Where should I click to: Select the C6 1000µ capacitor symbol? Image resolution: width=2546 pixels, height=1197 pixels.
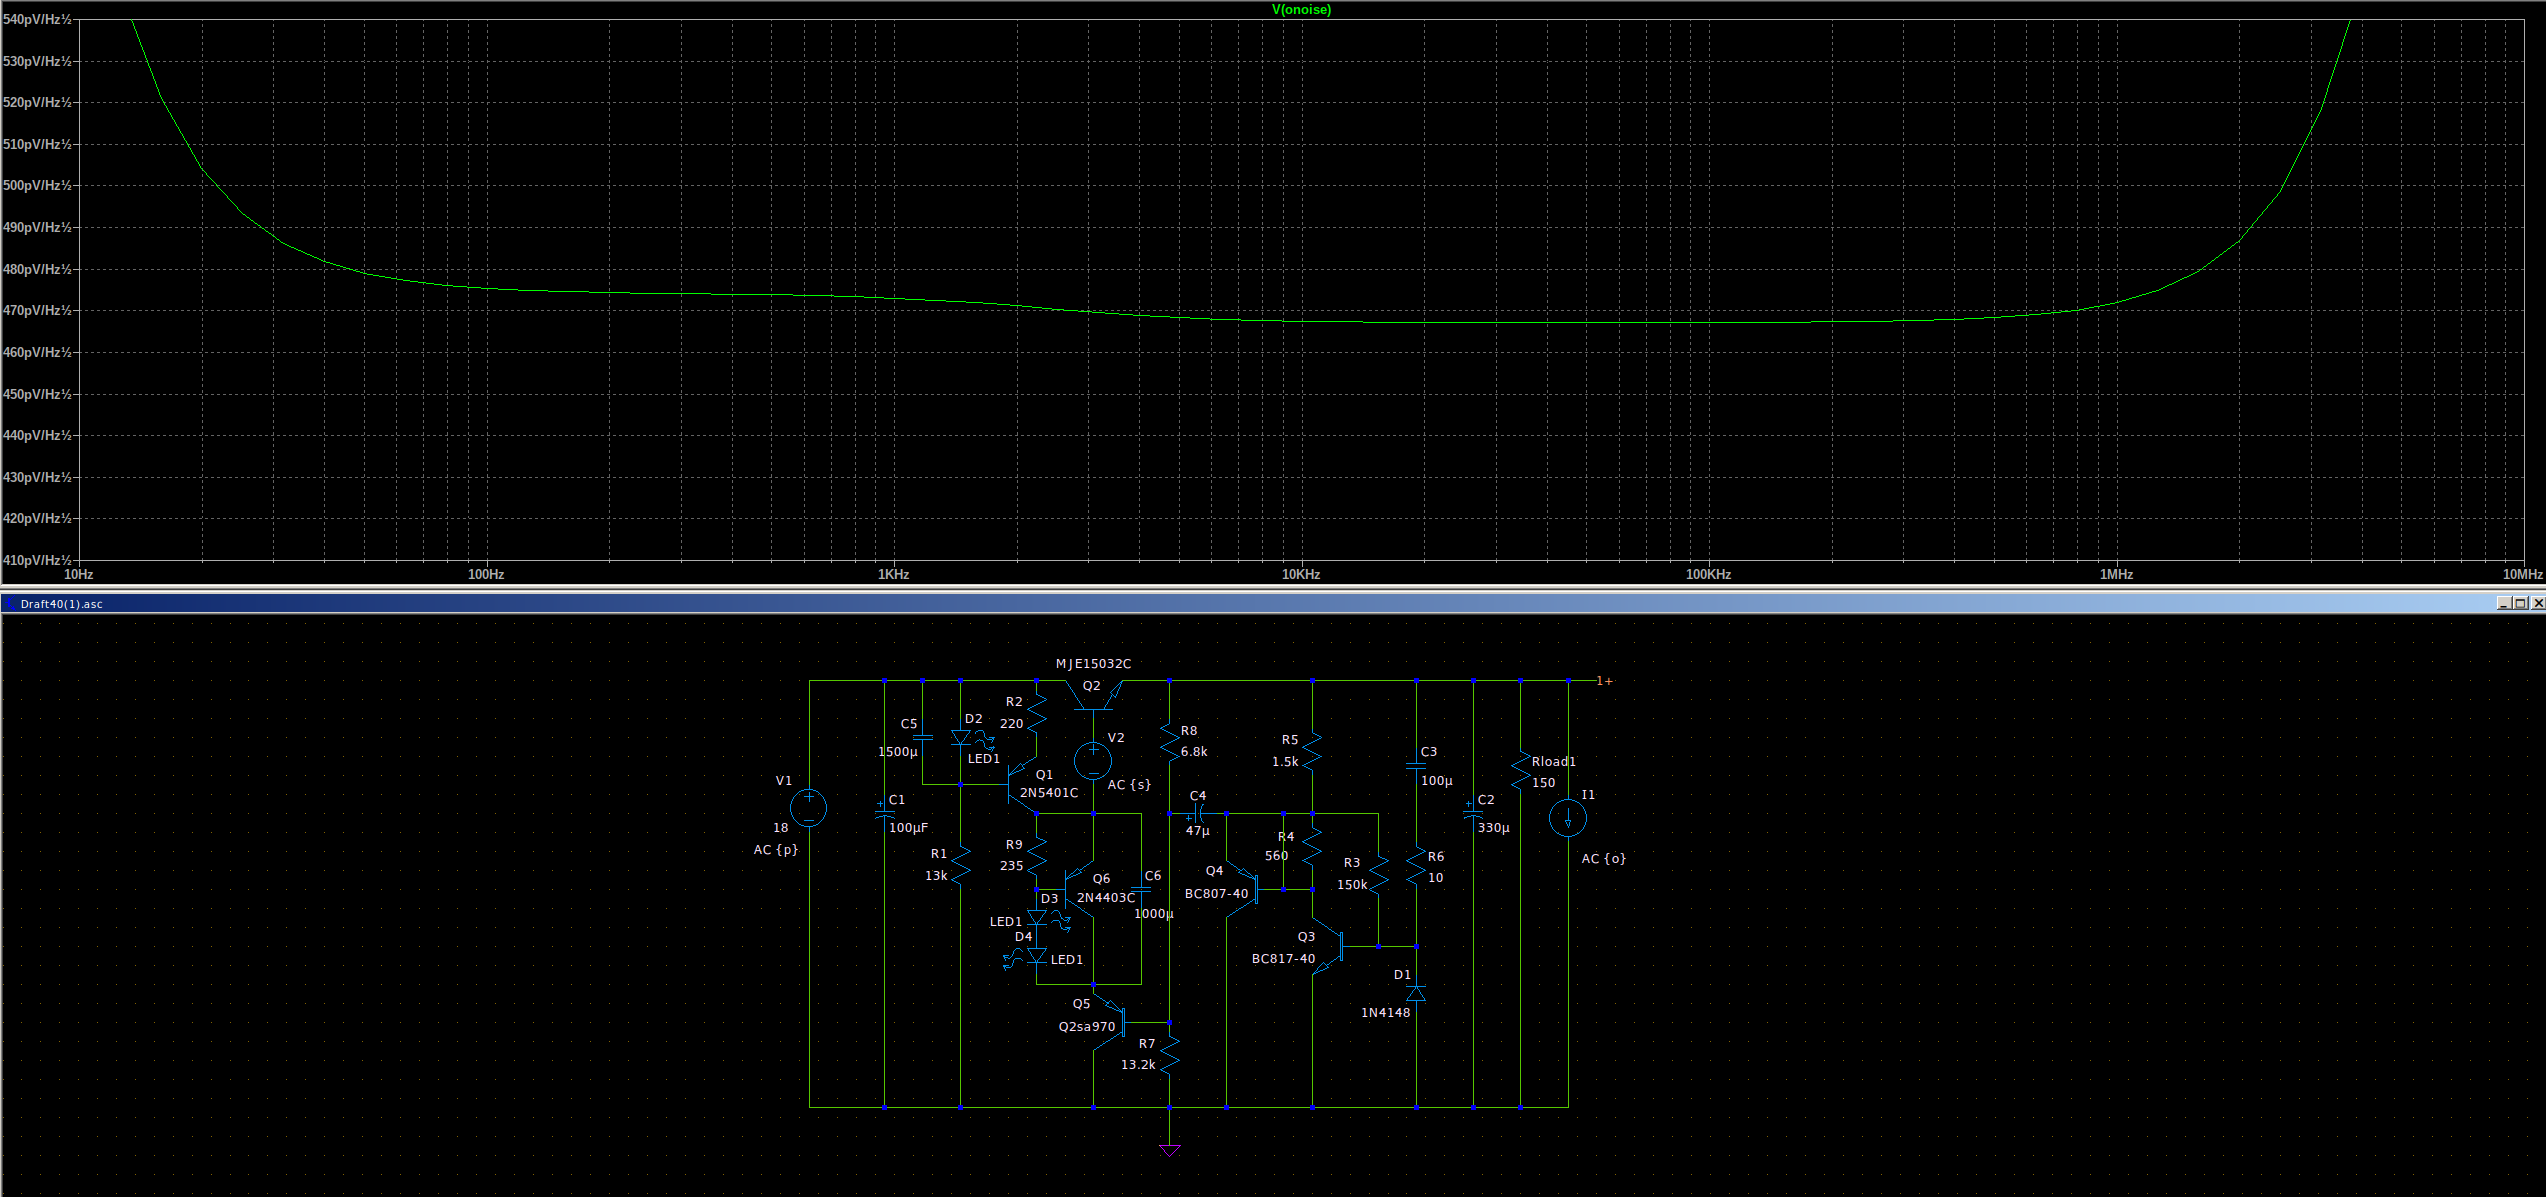(1140, 889)
